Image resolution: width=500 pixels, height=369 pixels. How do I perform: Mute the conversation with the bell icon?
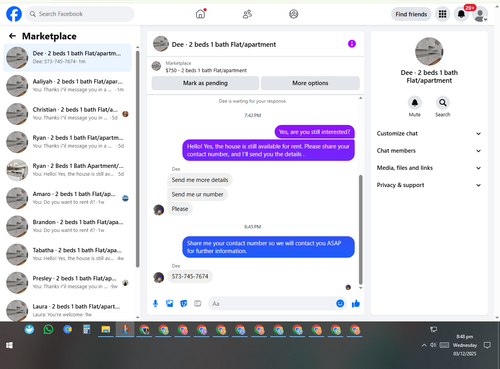point(415,103)
